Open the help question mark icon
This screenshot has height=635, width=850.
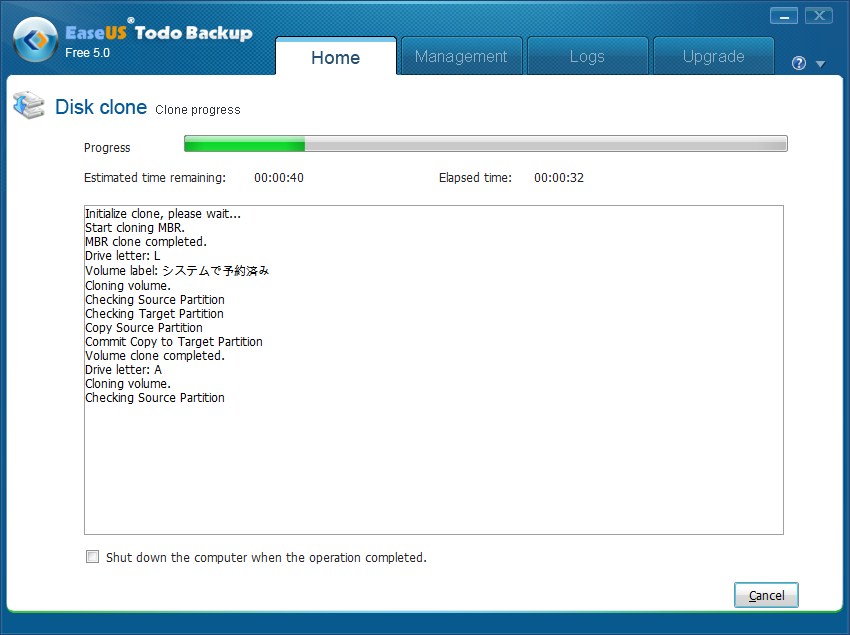(798, 63)
